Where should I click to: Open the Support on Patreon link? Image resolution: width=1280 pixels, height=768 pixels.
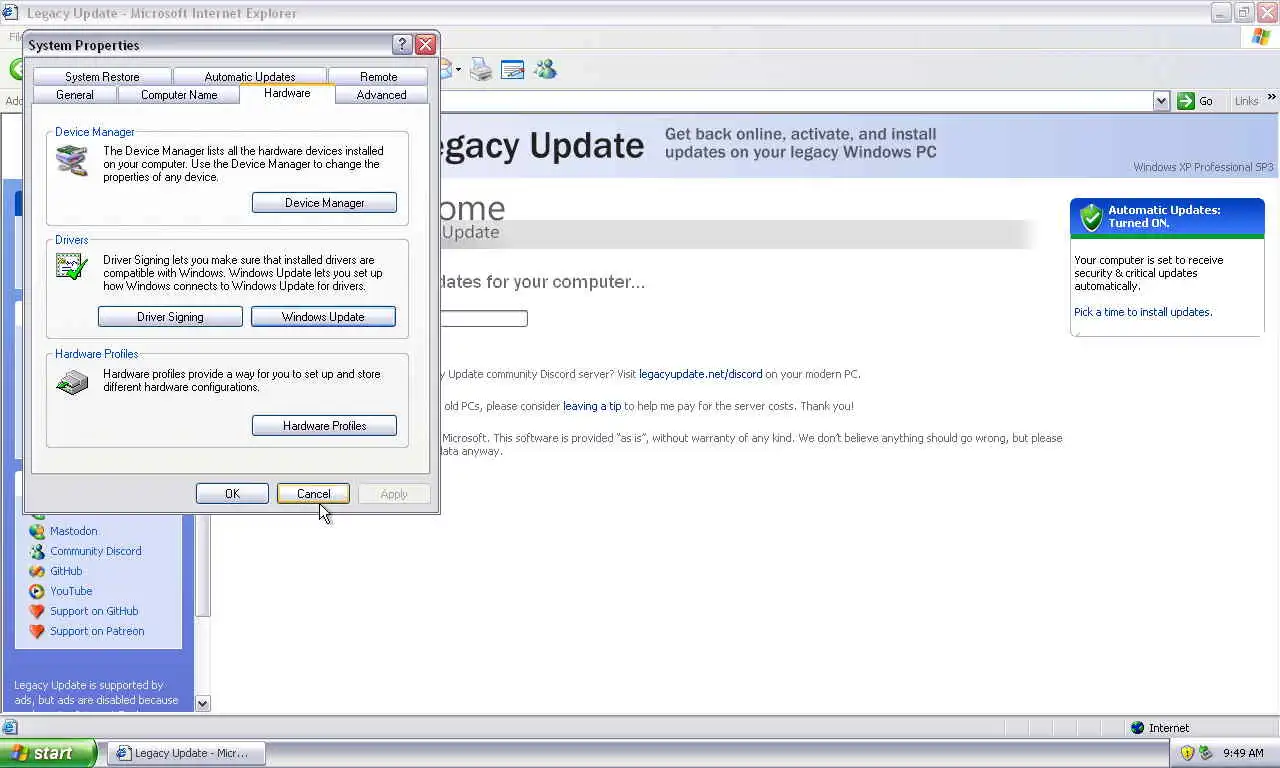click(97, 631)
